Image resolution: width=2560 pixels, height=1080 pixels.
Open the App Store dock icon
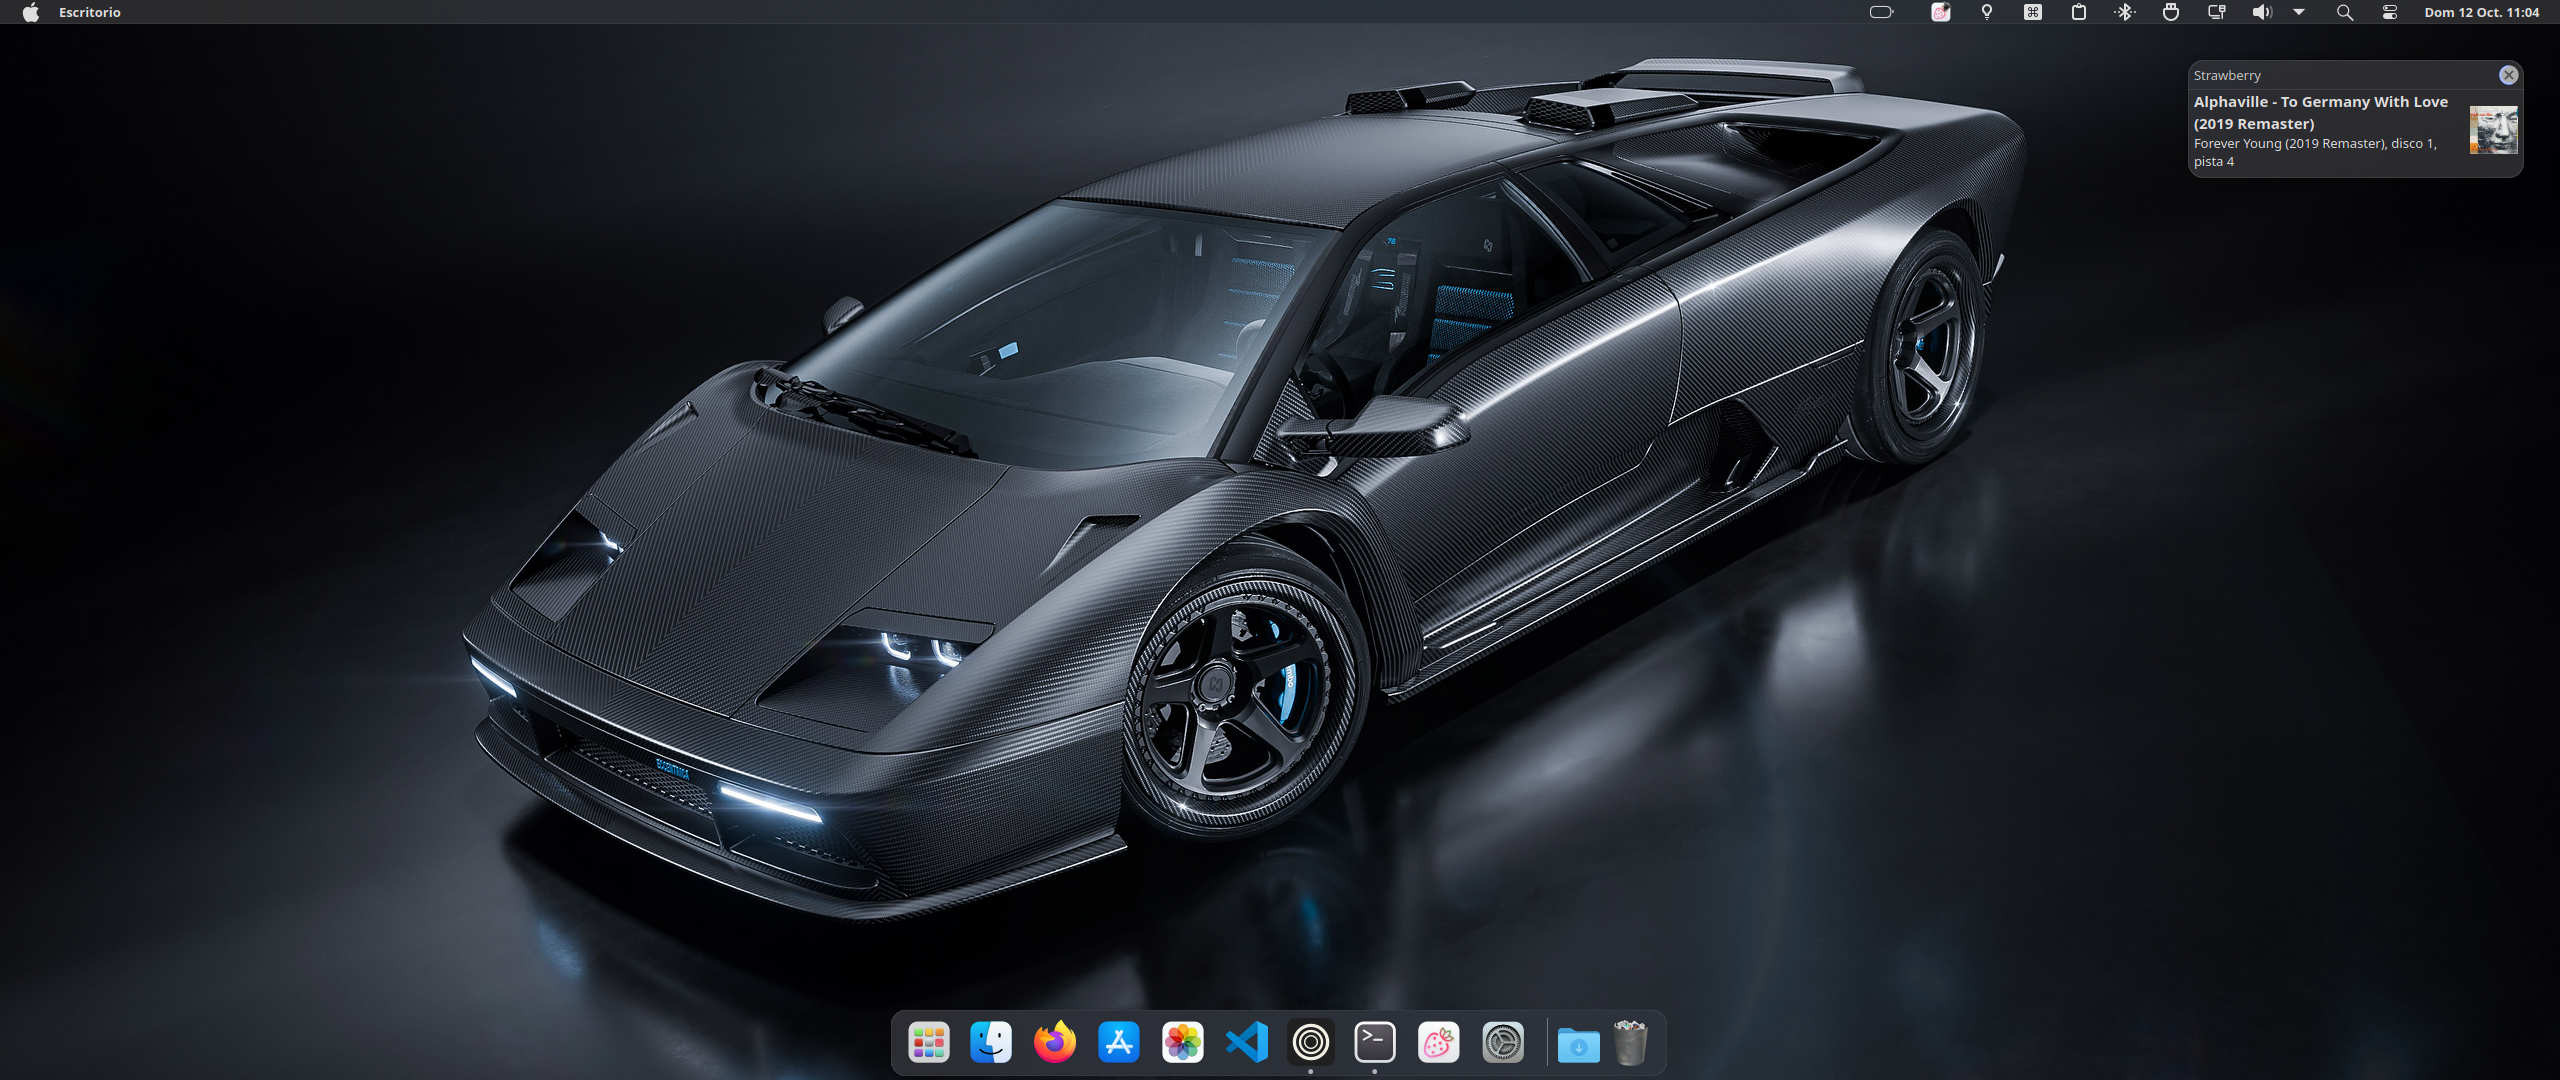pos(1118,1043)
